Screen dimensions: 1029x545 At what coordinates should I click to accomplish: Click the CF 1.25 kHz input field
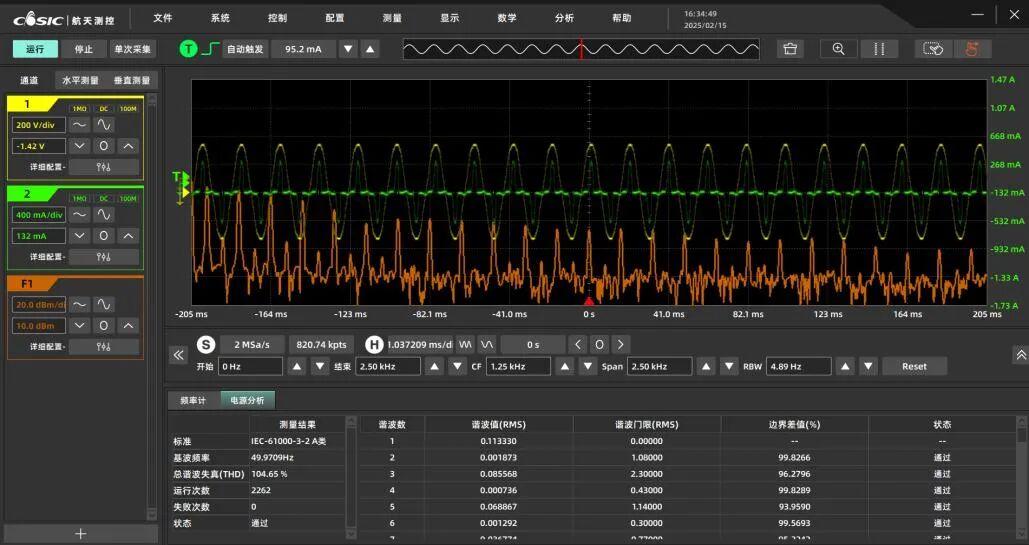pos(518,366)
